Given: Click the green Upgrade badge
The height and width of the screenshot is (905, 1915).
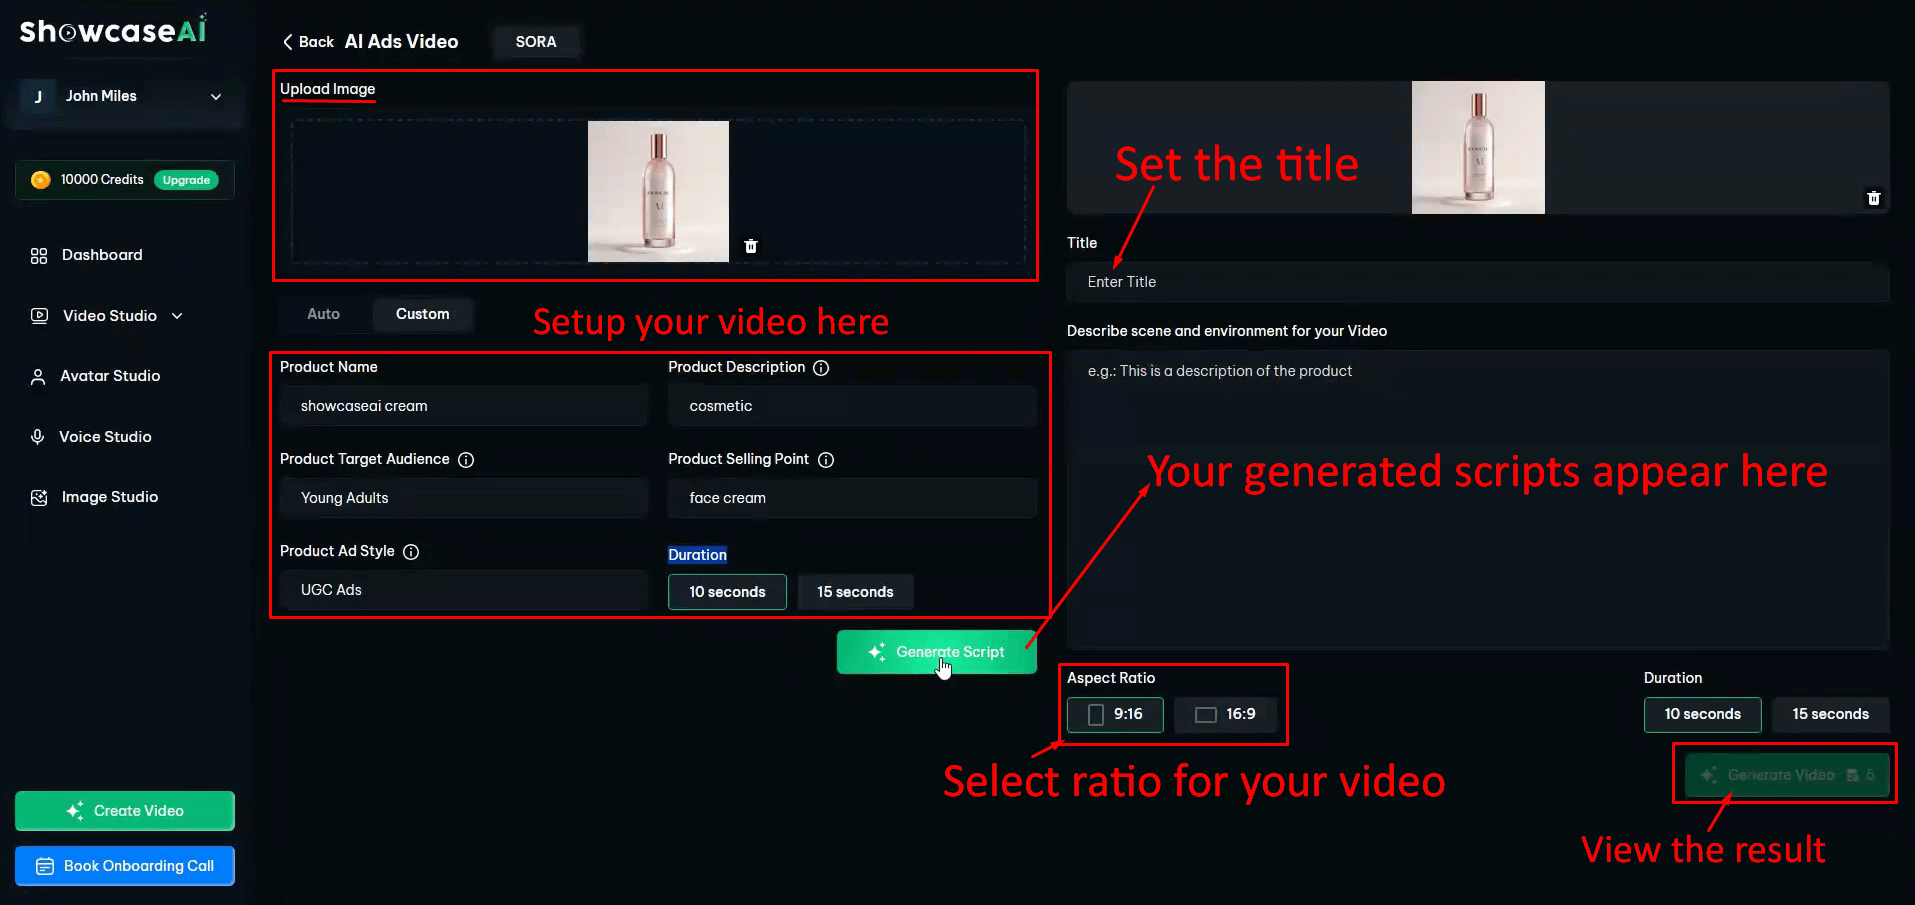Looking at the screenshot, I should point(186,180).
